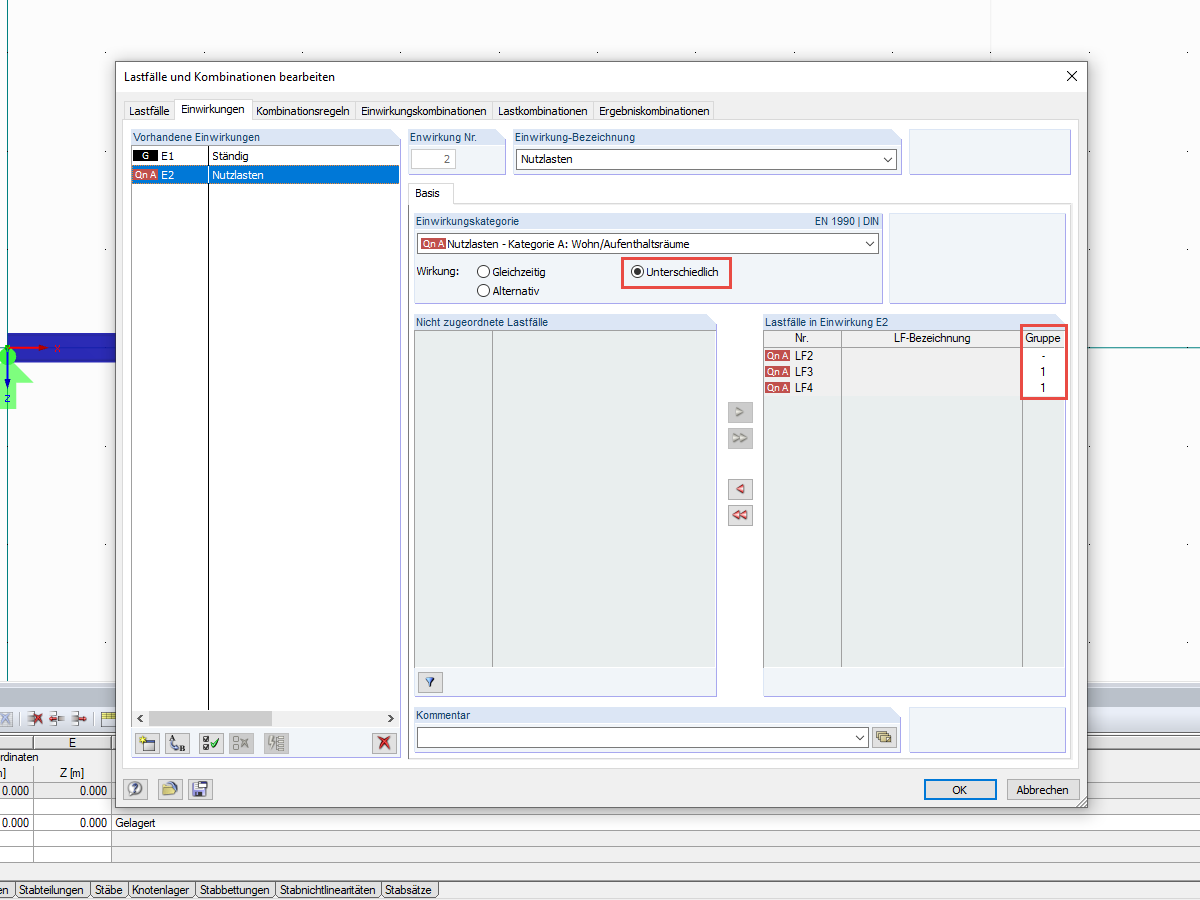Select the Gleichzeitig radio option
The width and height of the screenshot is (1200, 900).
(511, 272)
